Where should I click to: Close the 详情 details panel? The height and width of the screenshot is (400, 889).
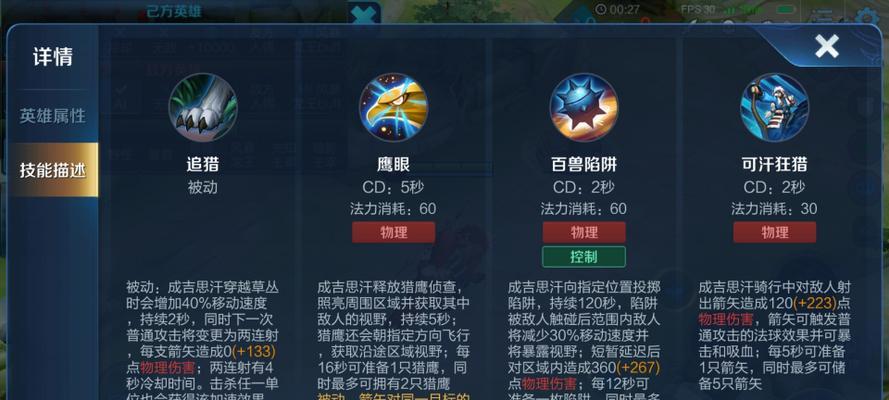coord(827,46)
